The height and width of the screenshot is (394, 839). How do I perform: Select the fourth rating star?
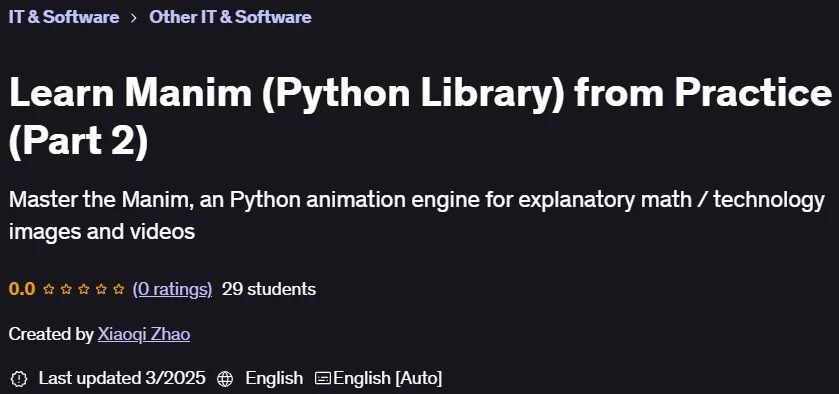[102, 290]
